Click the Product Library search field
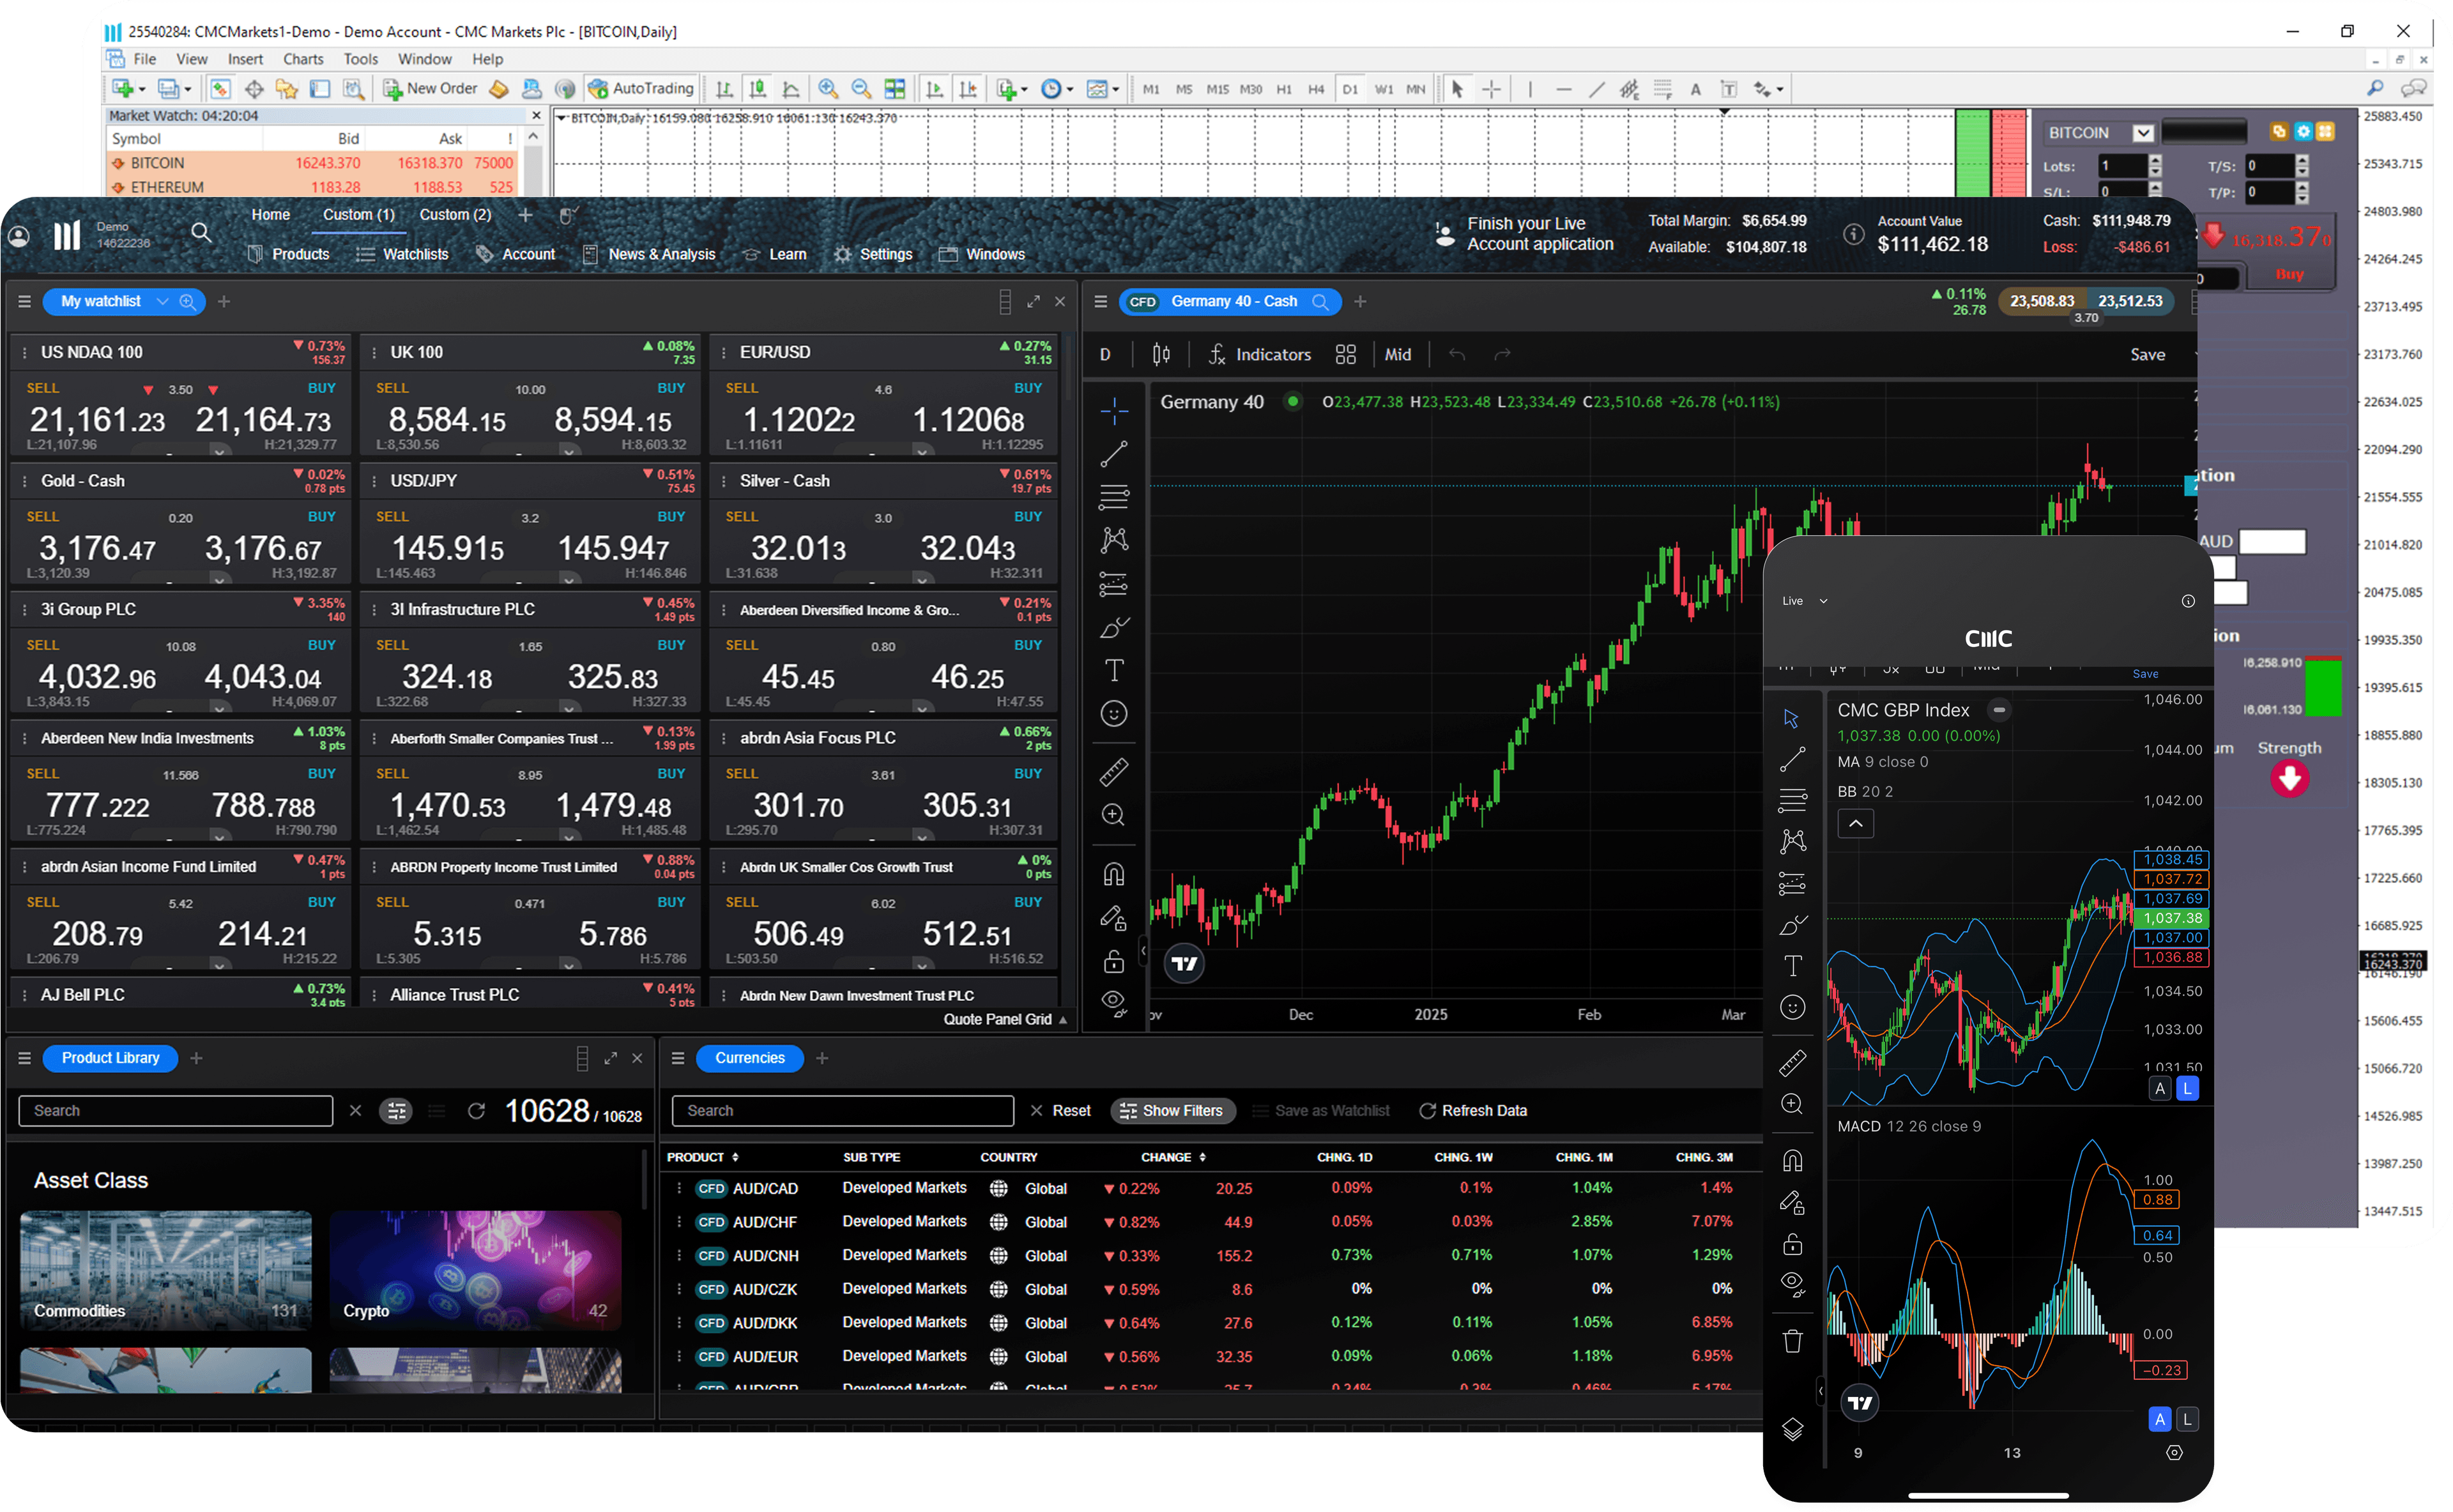This screenshot has height=1512, width=2453. 175,1110
